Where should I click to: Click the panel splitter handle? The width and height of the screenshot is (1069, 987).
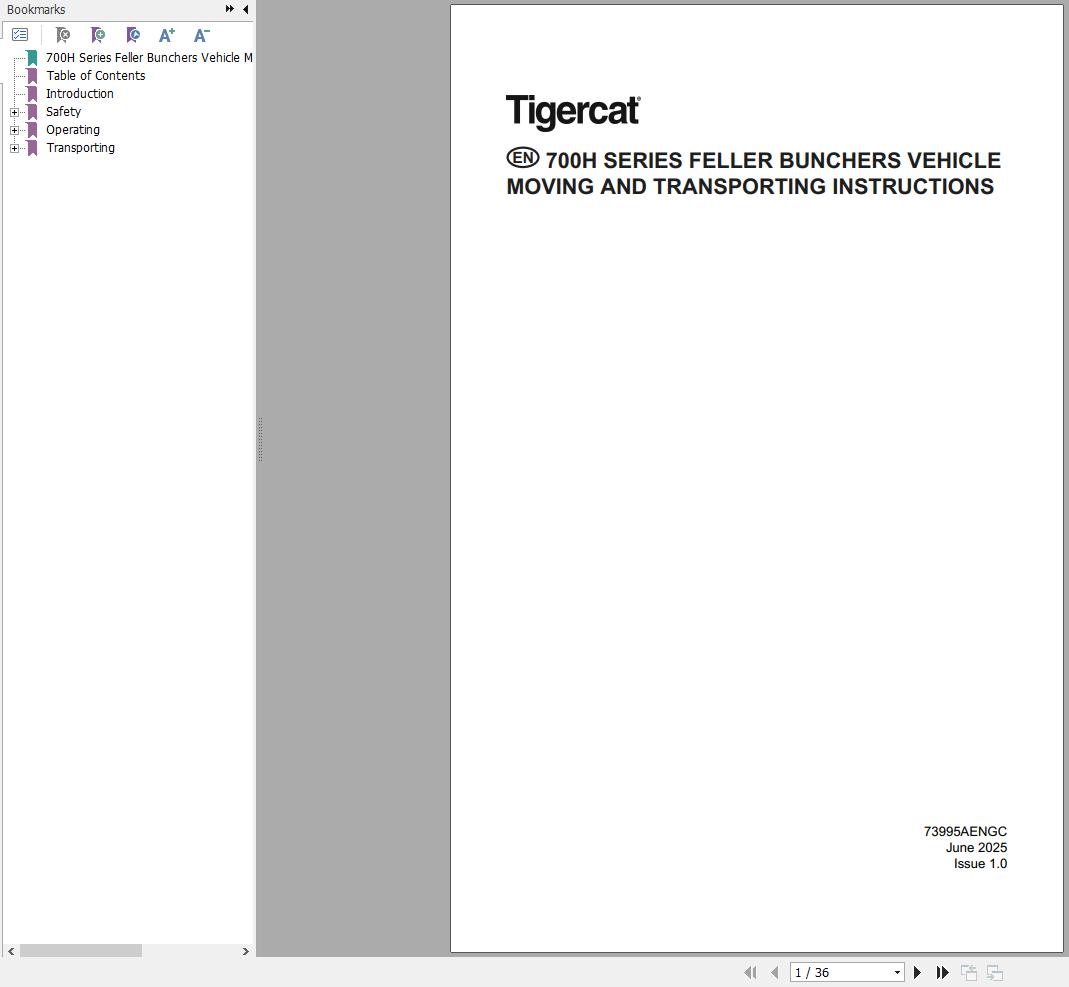tap(260, 440)
